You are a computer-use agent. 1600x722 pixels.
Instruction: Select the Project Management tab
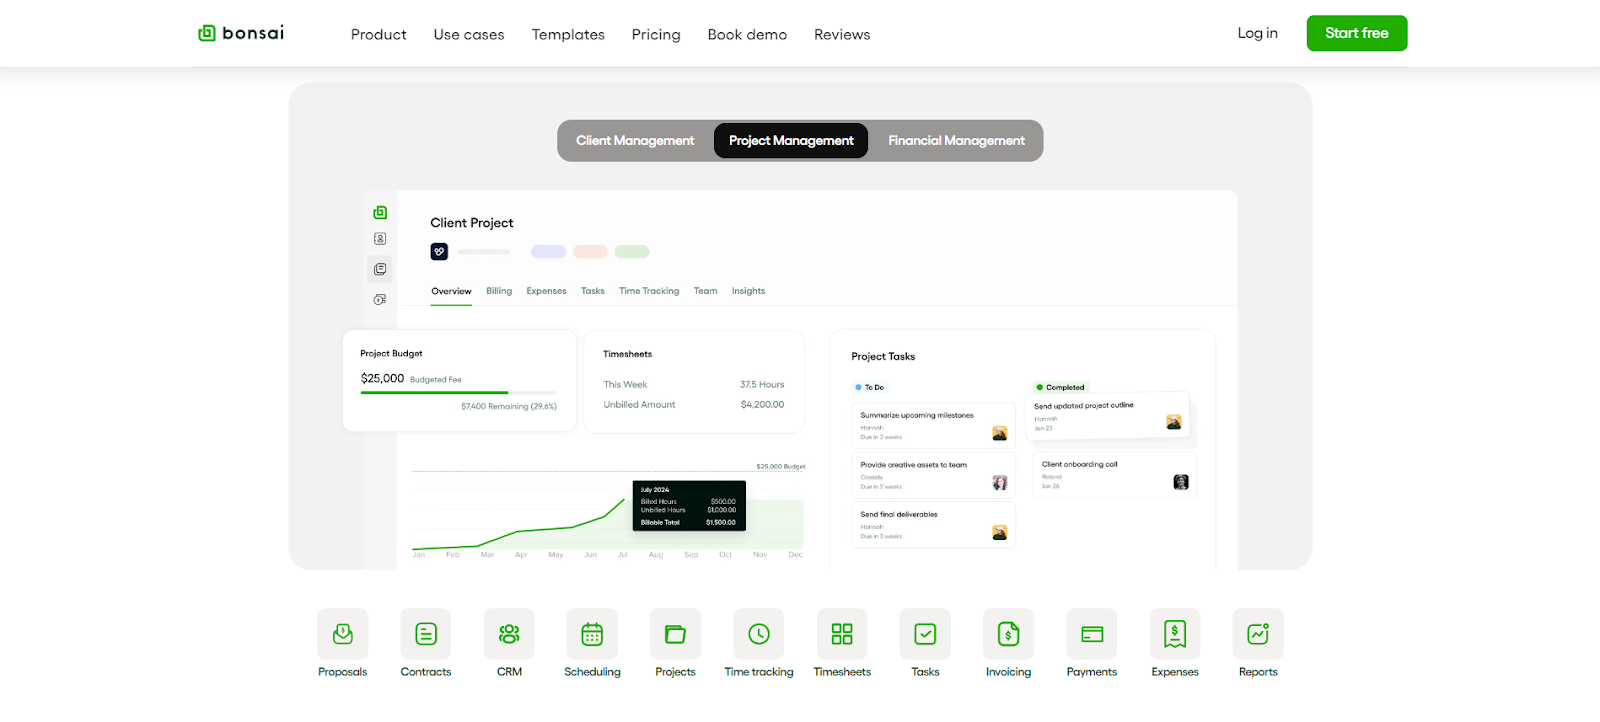click(791, 141)
